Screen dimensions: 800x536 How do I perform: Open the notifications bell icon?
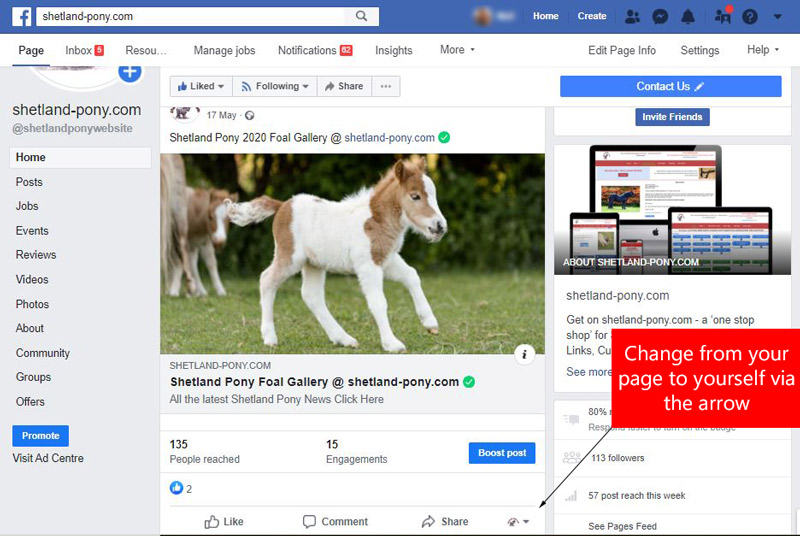pos(688,16)
